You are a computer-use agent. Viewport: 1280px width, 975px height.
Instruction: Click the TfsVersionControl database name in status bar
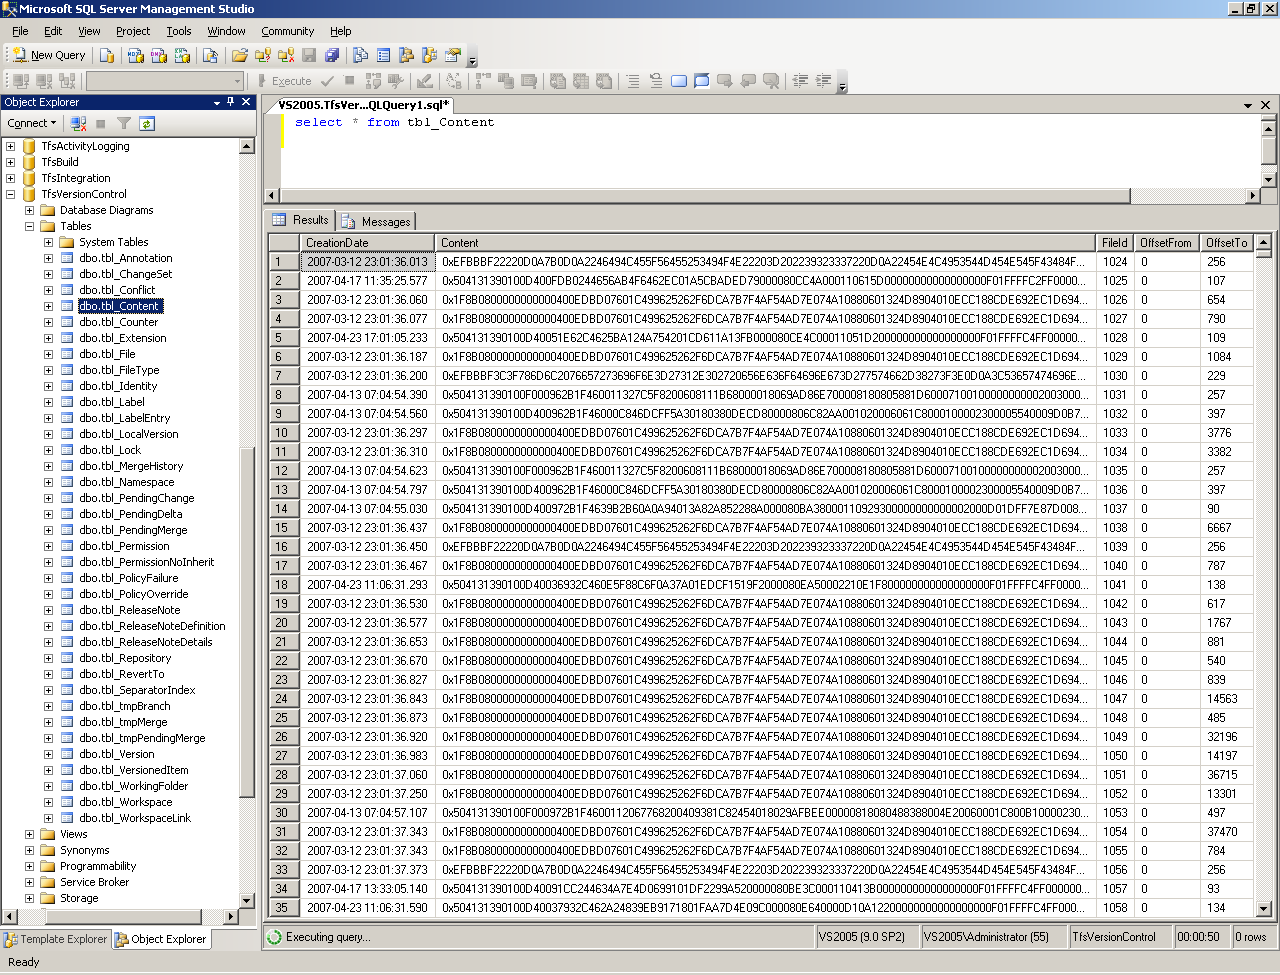pyautogui.click(x=1114, y=937)
